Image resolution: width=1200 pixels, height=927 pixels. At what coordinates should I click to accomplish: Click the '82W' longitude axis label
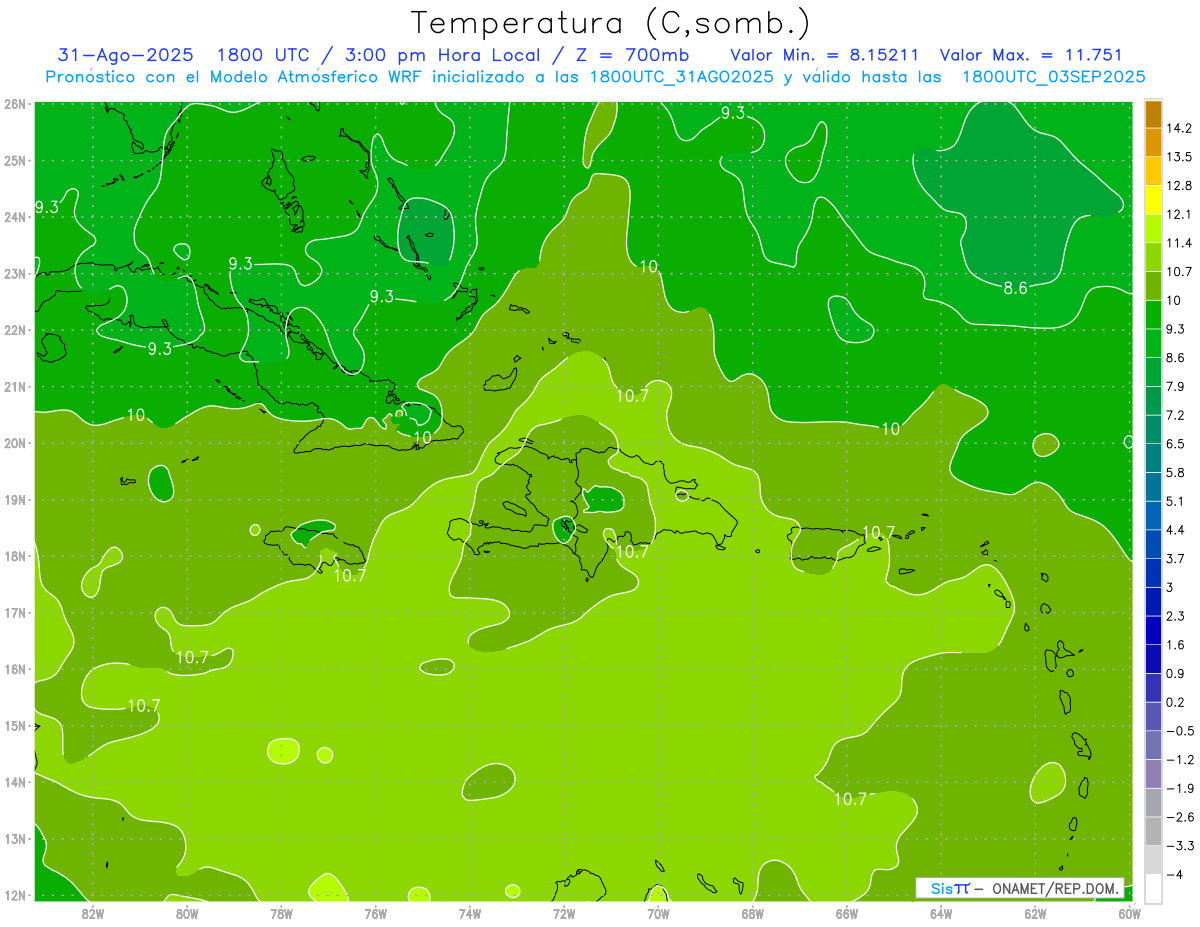click(x=93, y=913)
